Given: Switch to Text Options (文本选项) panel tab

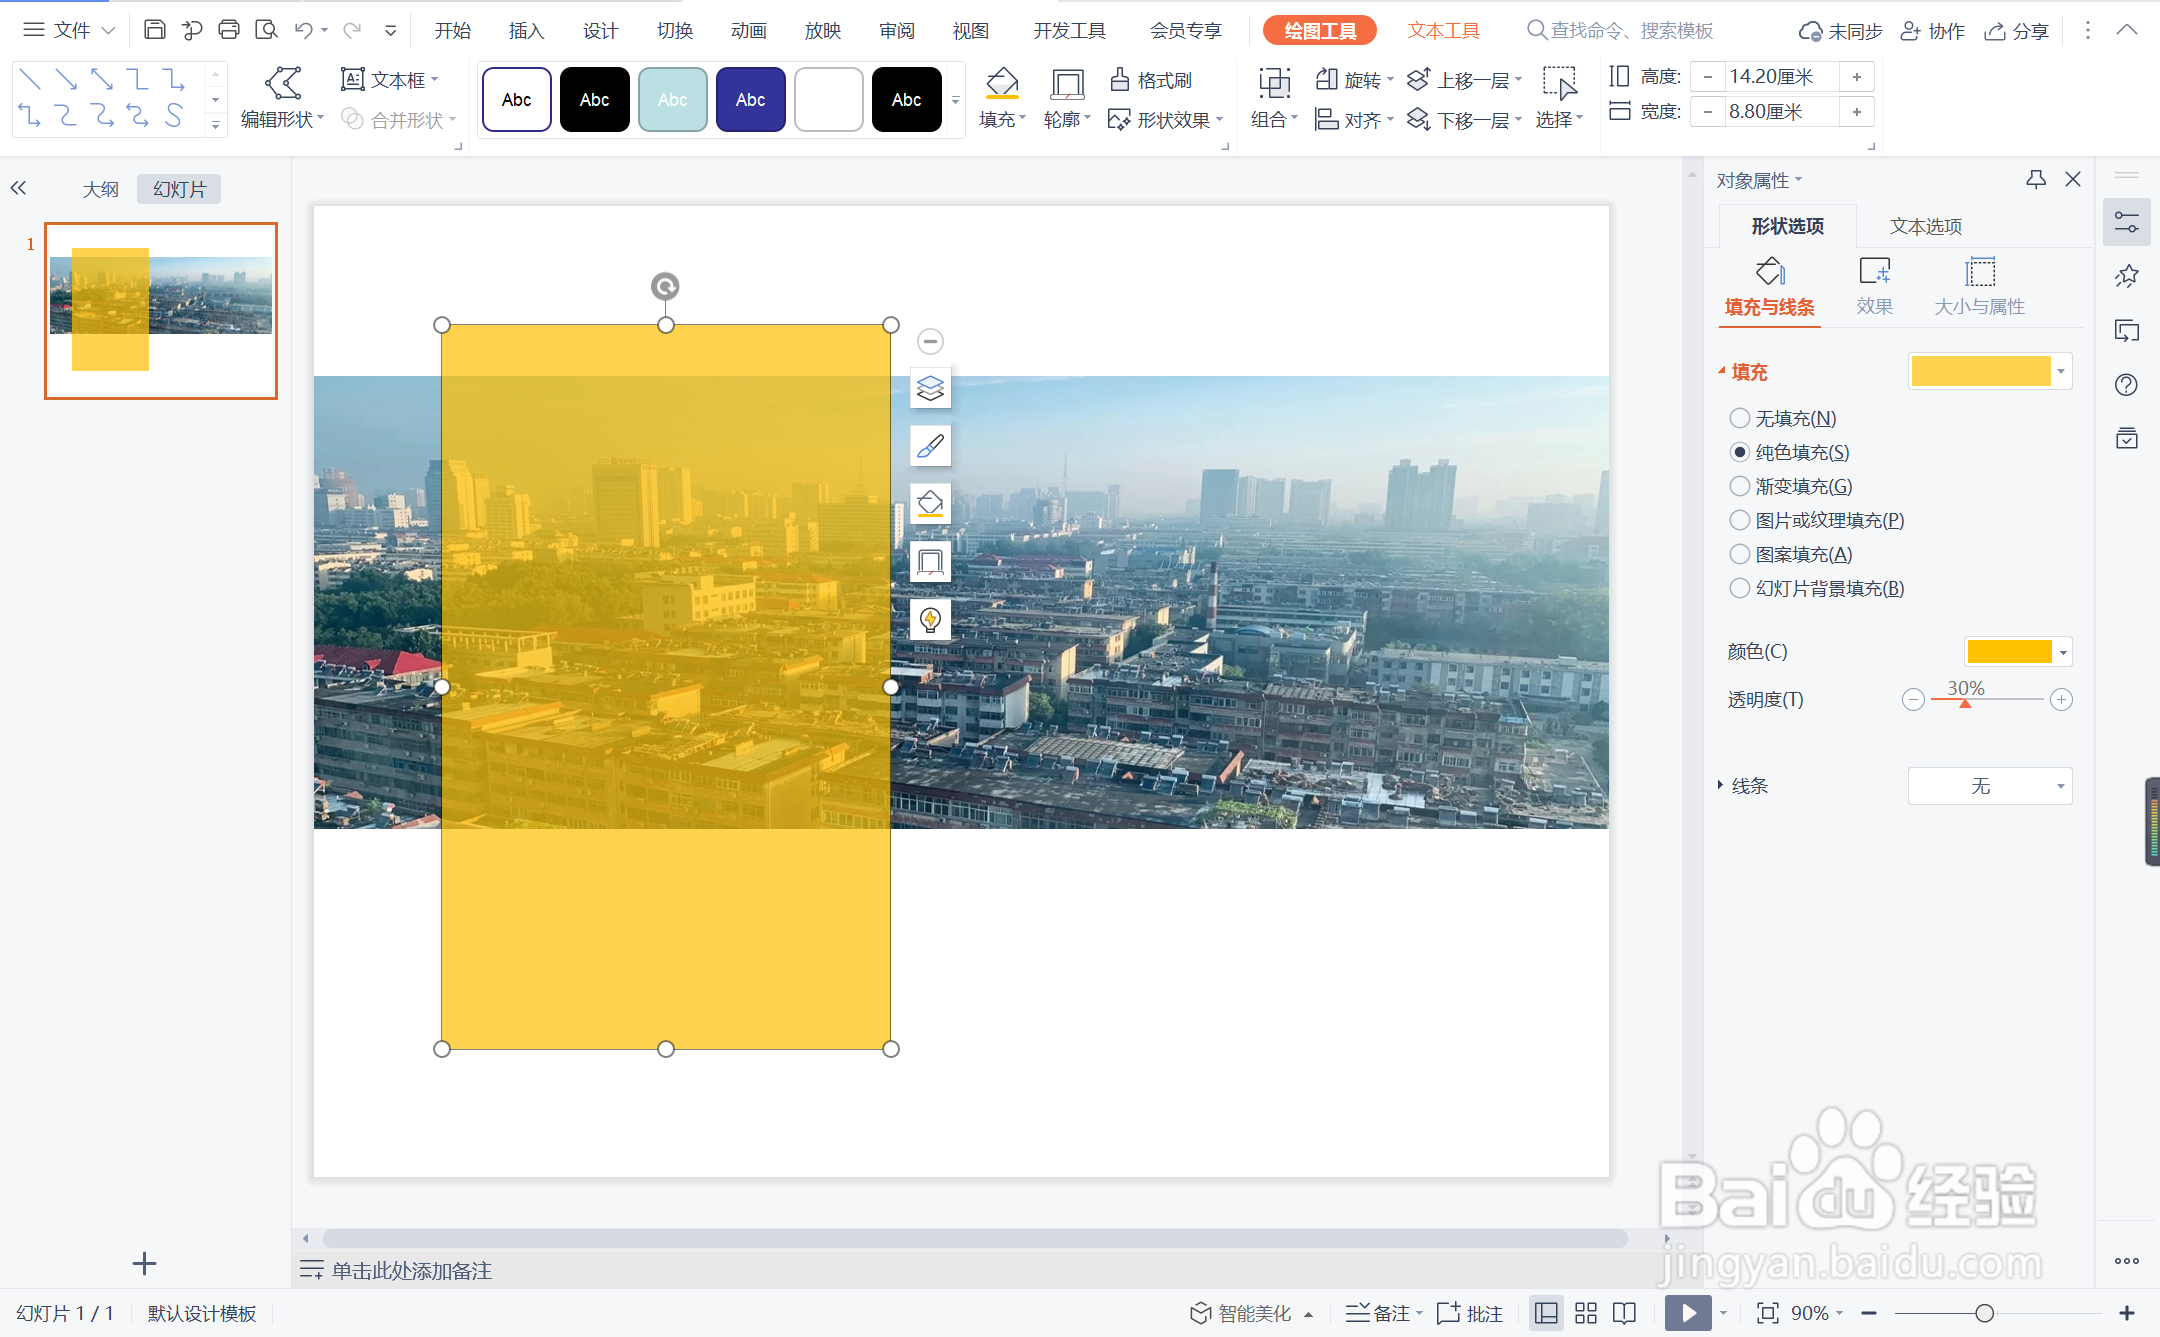Looking at the screenshot, I should [x=1926, y=226].
